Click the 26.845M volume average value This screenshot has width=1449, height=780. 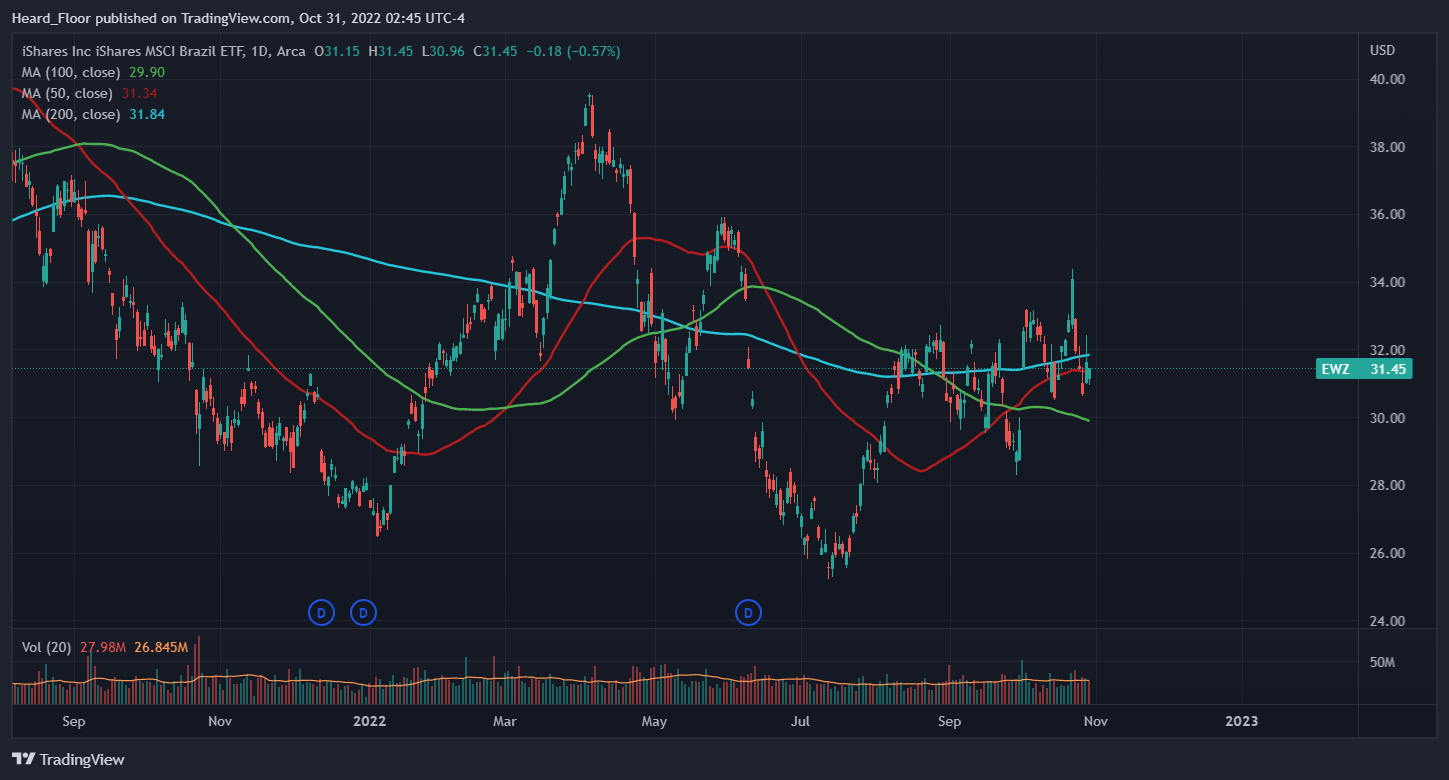pyautogui.click(x=159, y=647)
